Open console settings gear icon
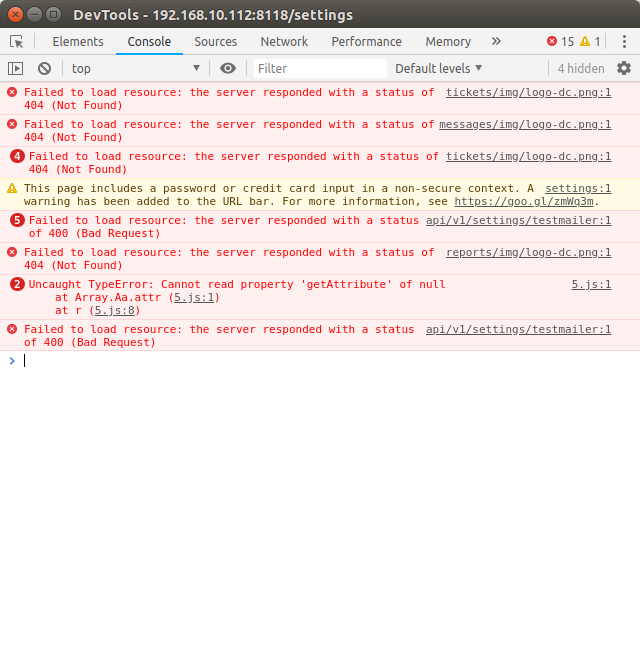640x668 pixels. pos(624,68)
